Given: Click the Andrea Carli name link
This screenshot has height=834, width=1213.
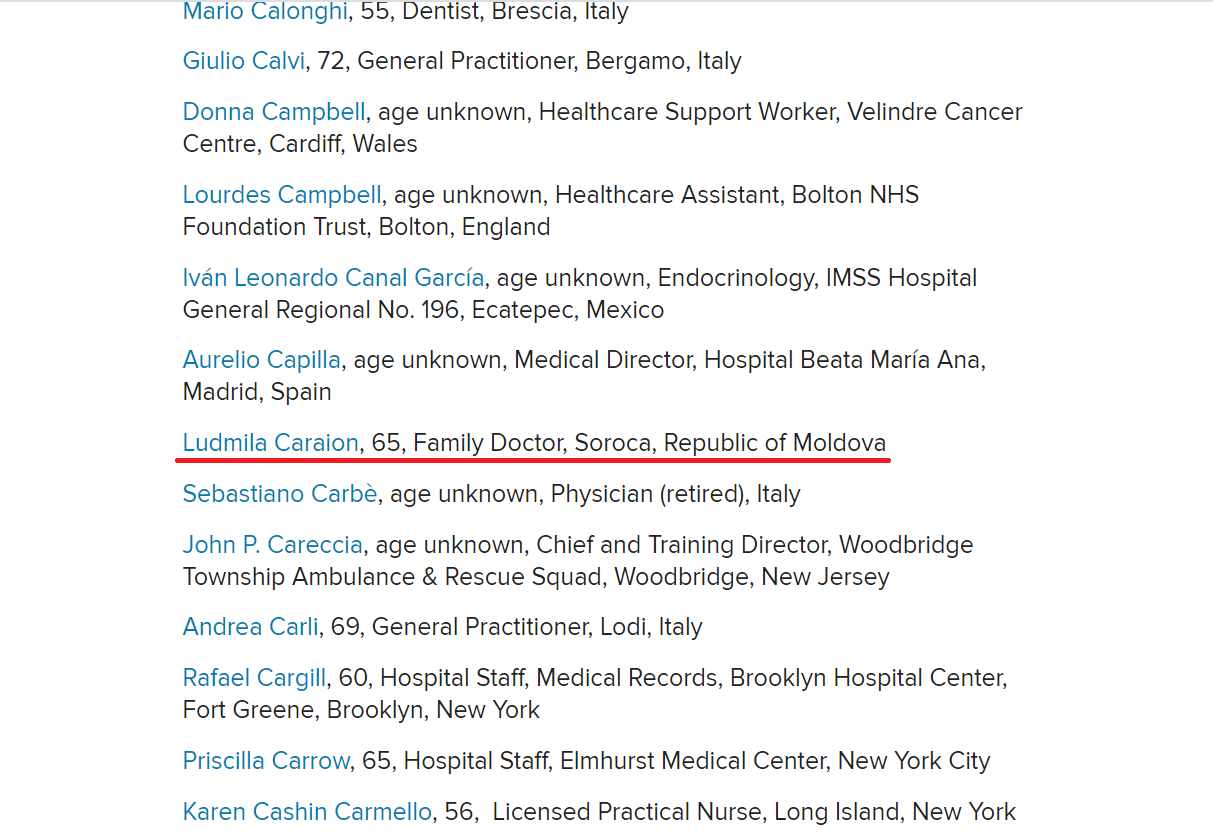Looking at the screenshot, I should 250,627.
